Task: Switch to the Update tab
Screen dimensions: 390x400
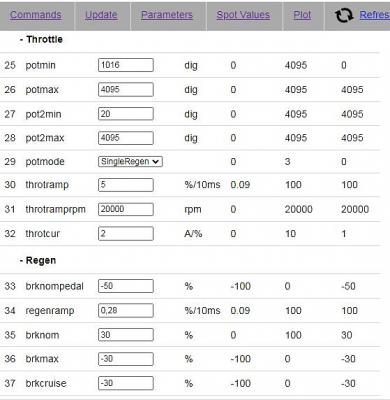Action: [x=101, y=15]
